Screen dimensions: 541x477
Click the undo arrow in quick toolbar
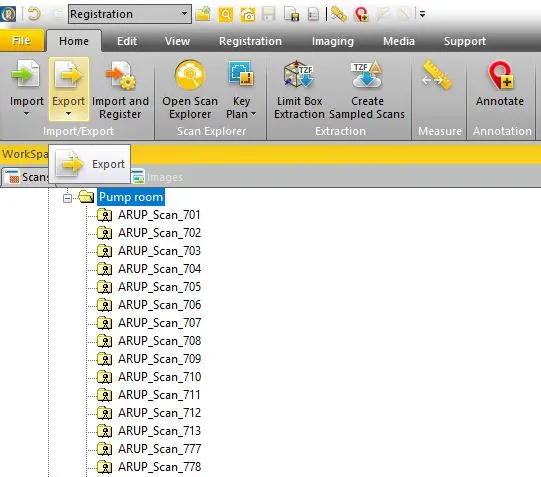(33, 14)
